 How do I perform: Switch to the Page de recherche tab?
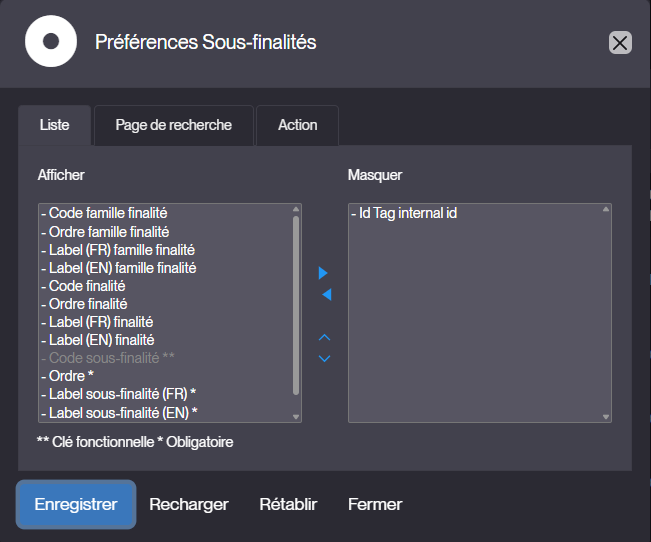coord(174,125)
